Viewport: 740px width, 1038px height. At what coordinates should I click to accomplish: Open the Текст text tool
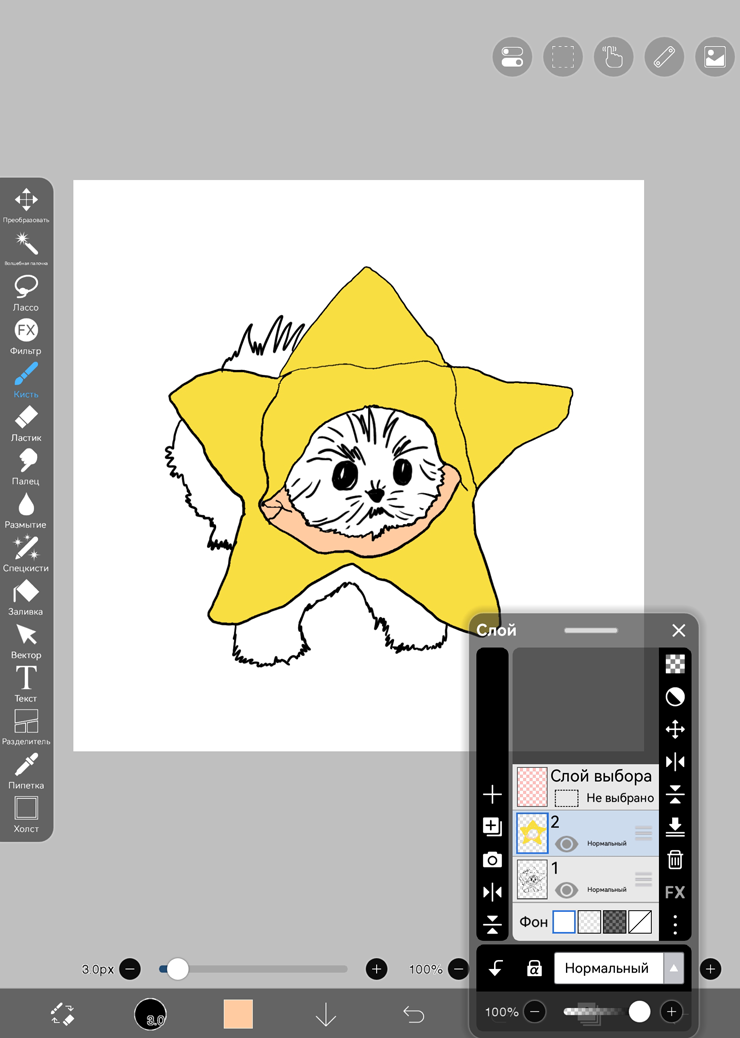tap(26, 681)
